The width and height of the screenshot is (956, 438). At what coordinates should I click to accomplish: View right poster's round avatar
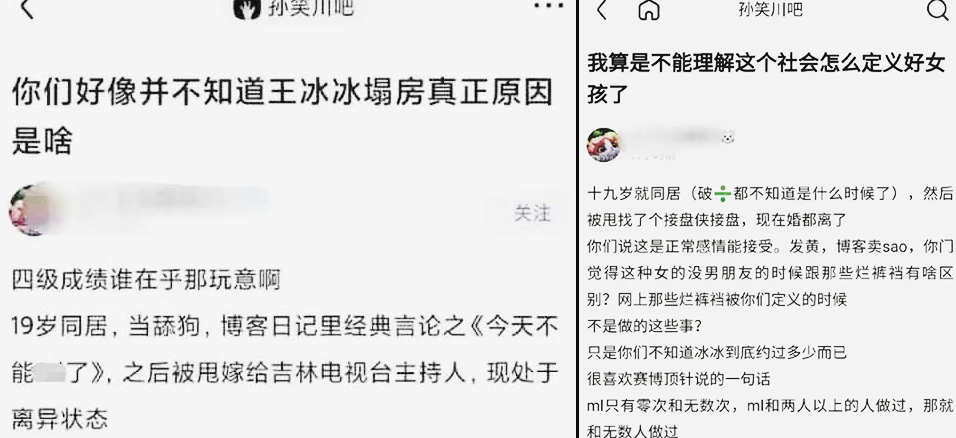[603, 145]
